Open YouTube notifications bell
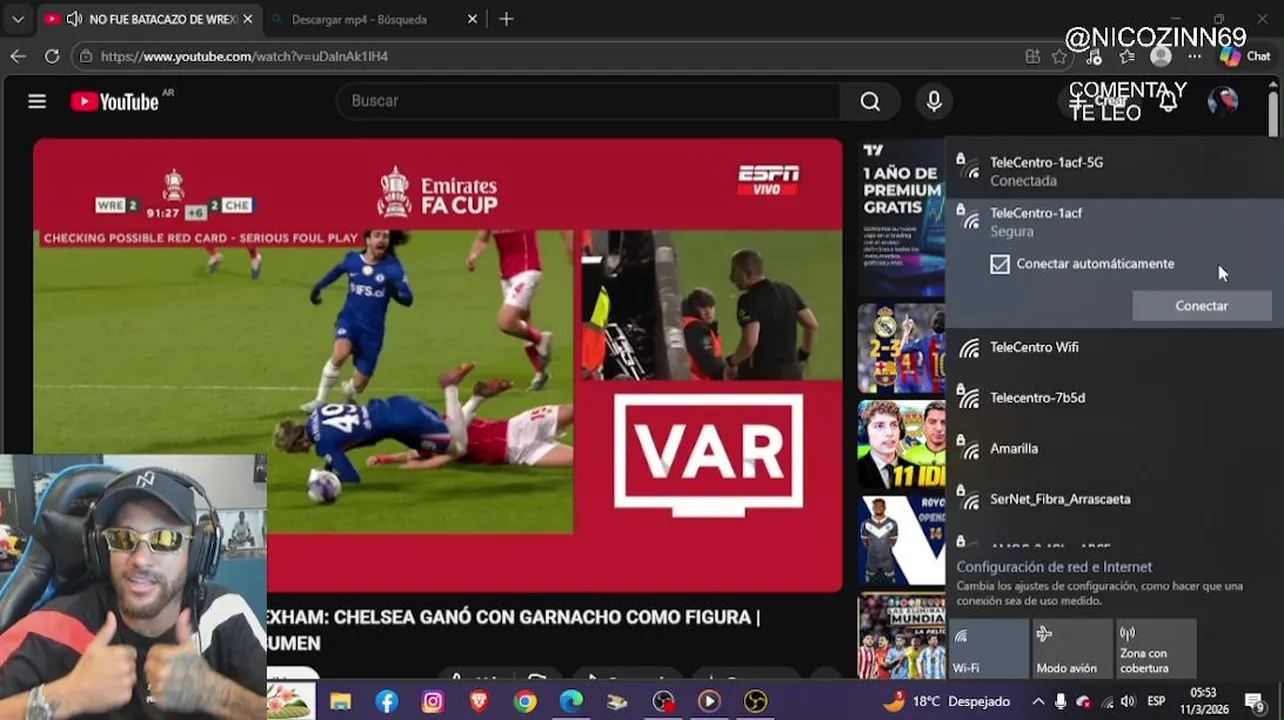Image resolution: width=1284 pixels, height=720 pixels. [x=1167, y=101]
